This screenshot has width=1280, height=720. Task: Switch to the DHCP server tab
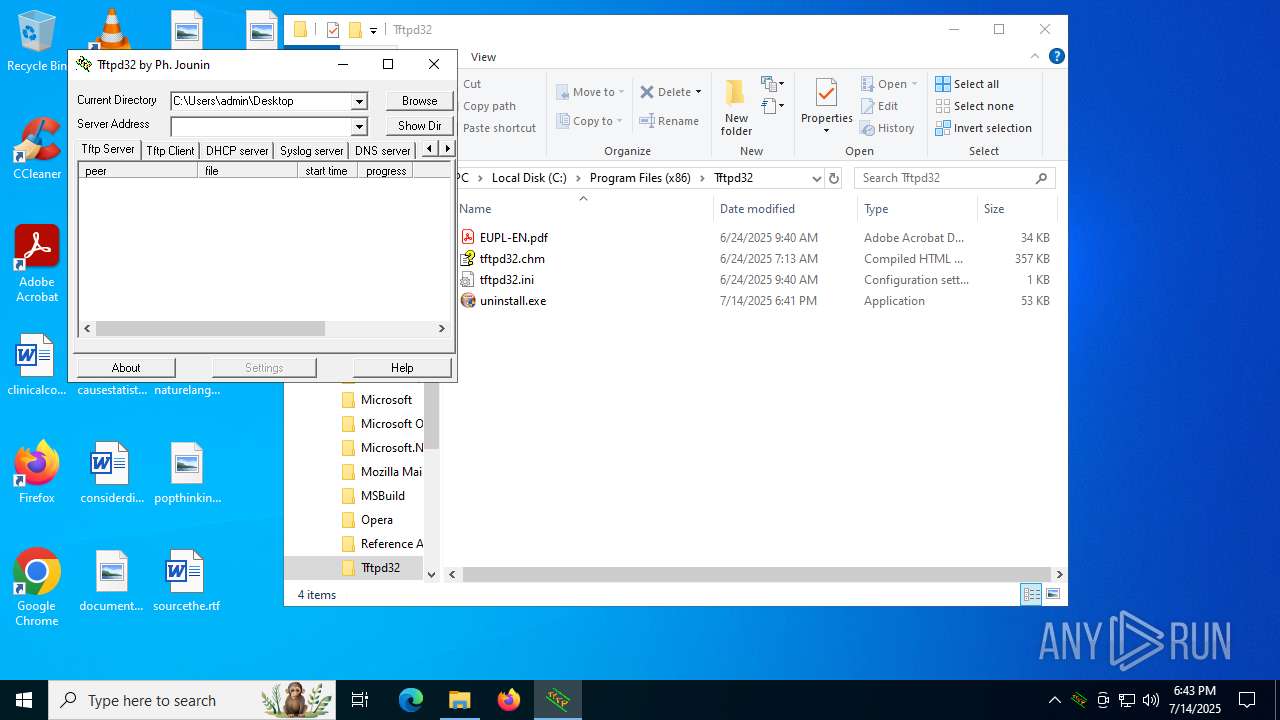click(x=237, y=151)
